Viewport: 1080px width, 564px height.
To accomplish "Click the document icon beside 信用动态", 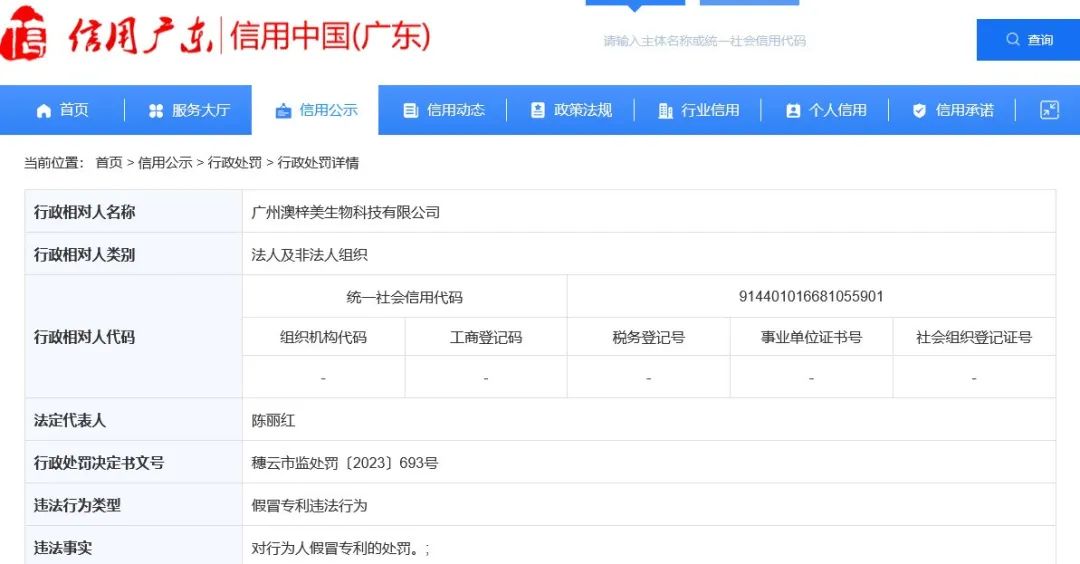I will coord(411,111).
